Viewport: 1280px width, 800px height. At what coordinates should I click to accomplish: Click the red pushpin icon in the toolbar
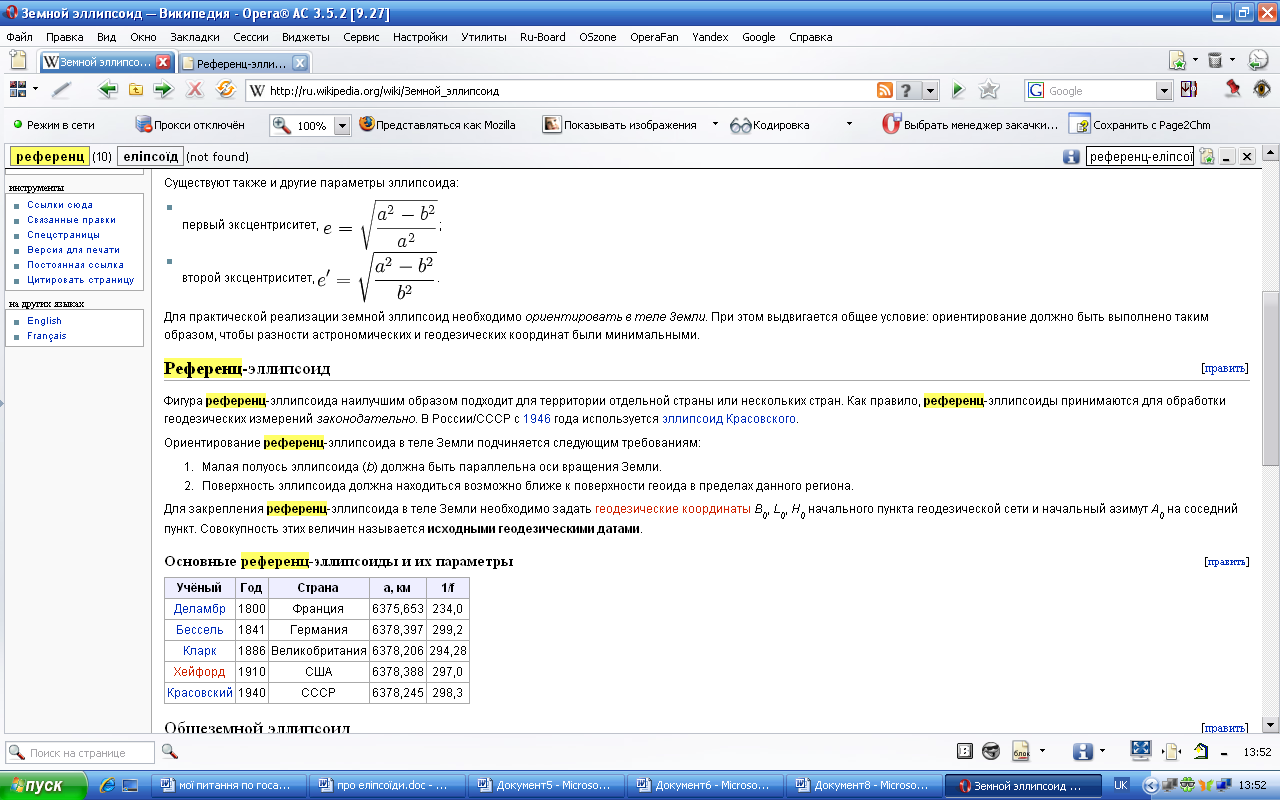point(1233,89)
